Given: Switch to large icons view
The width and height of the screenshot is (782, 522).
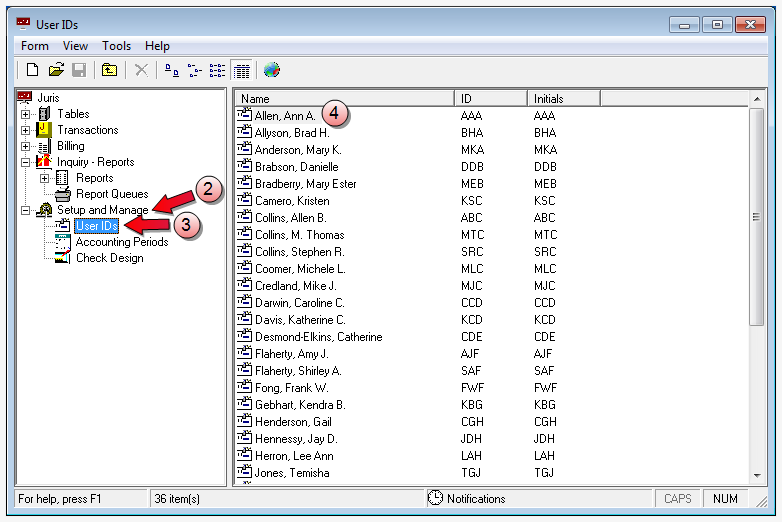Looking at the screenshot, I should (x=172, y=70).
